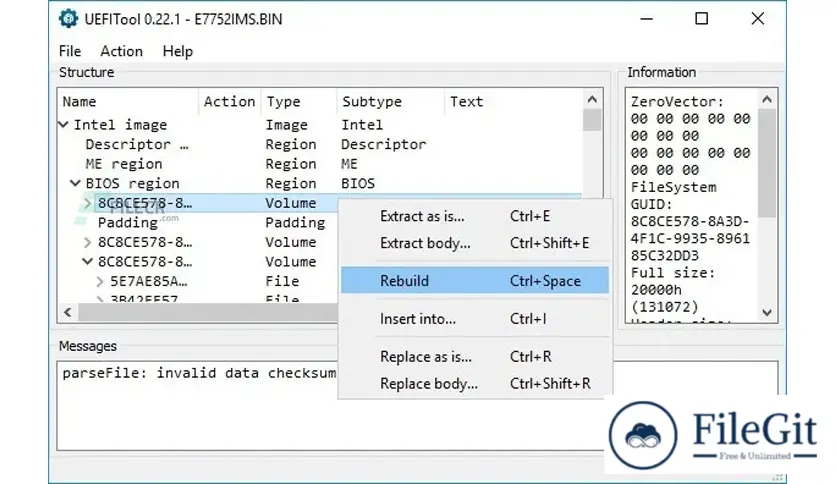The width and height of the screenshot is (836, 484).
Task: Click 'Ctrl+Space' shortcut text beside Rebuild
Action: pyautogui.click(x=545, y=281)
